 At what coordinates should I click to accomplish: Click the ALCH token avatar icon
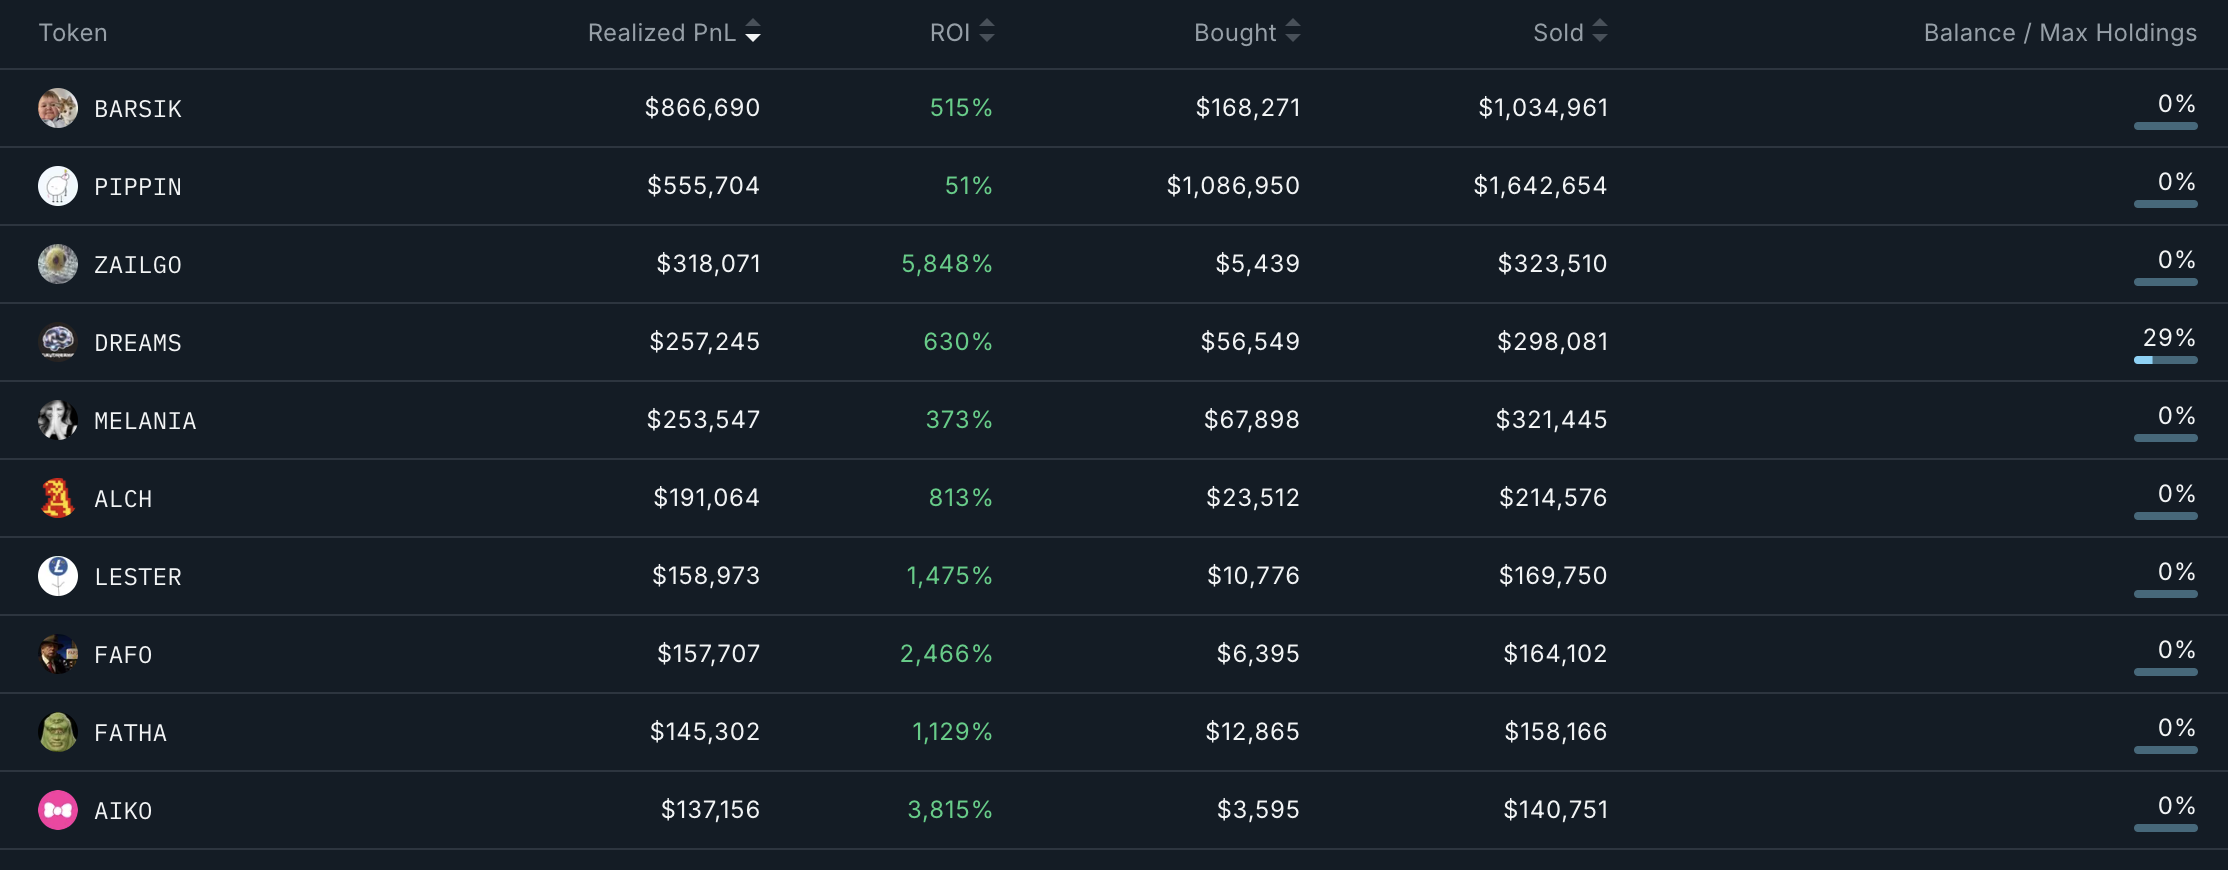(x=58, y=498)
